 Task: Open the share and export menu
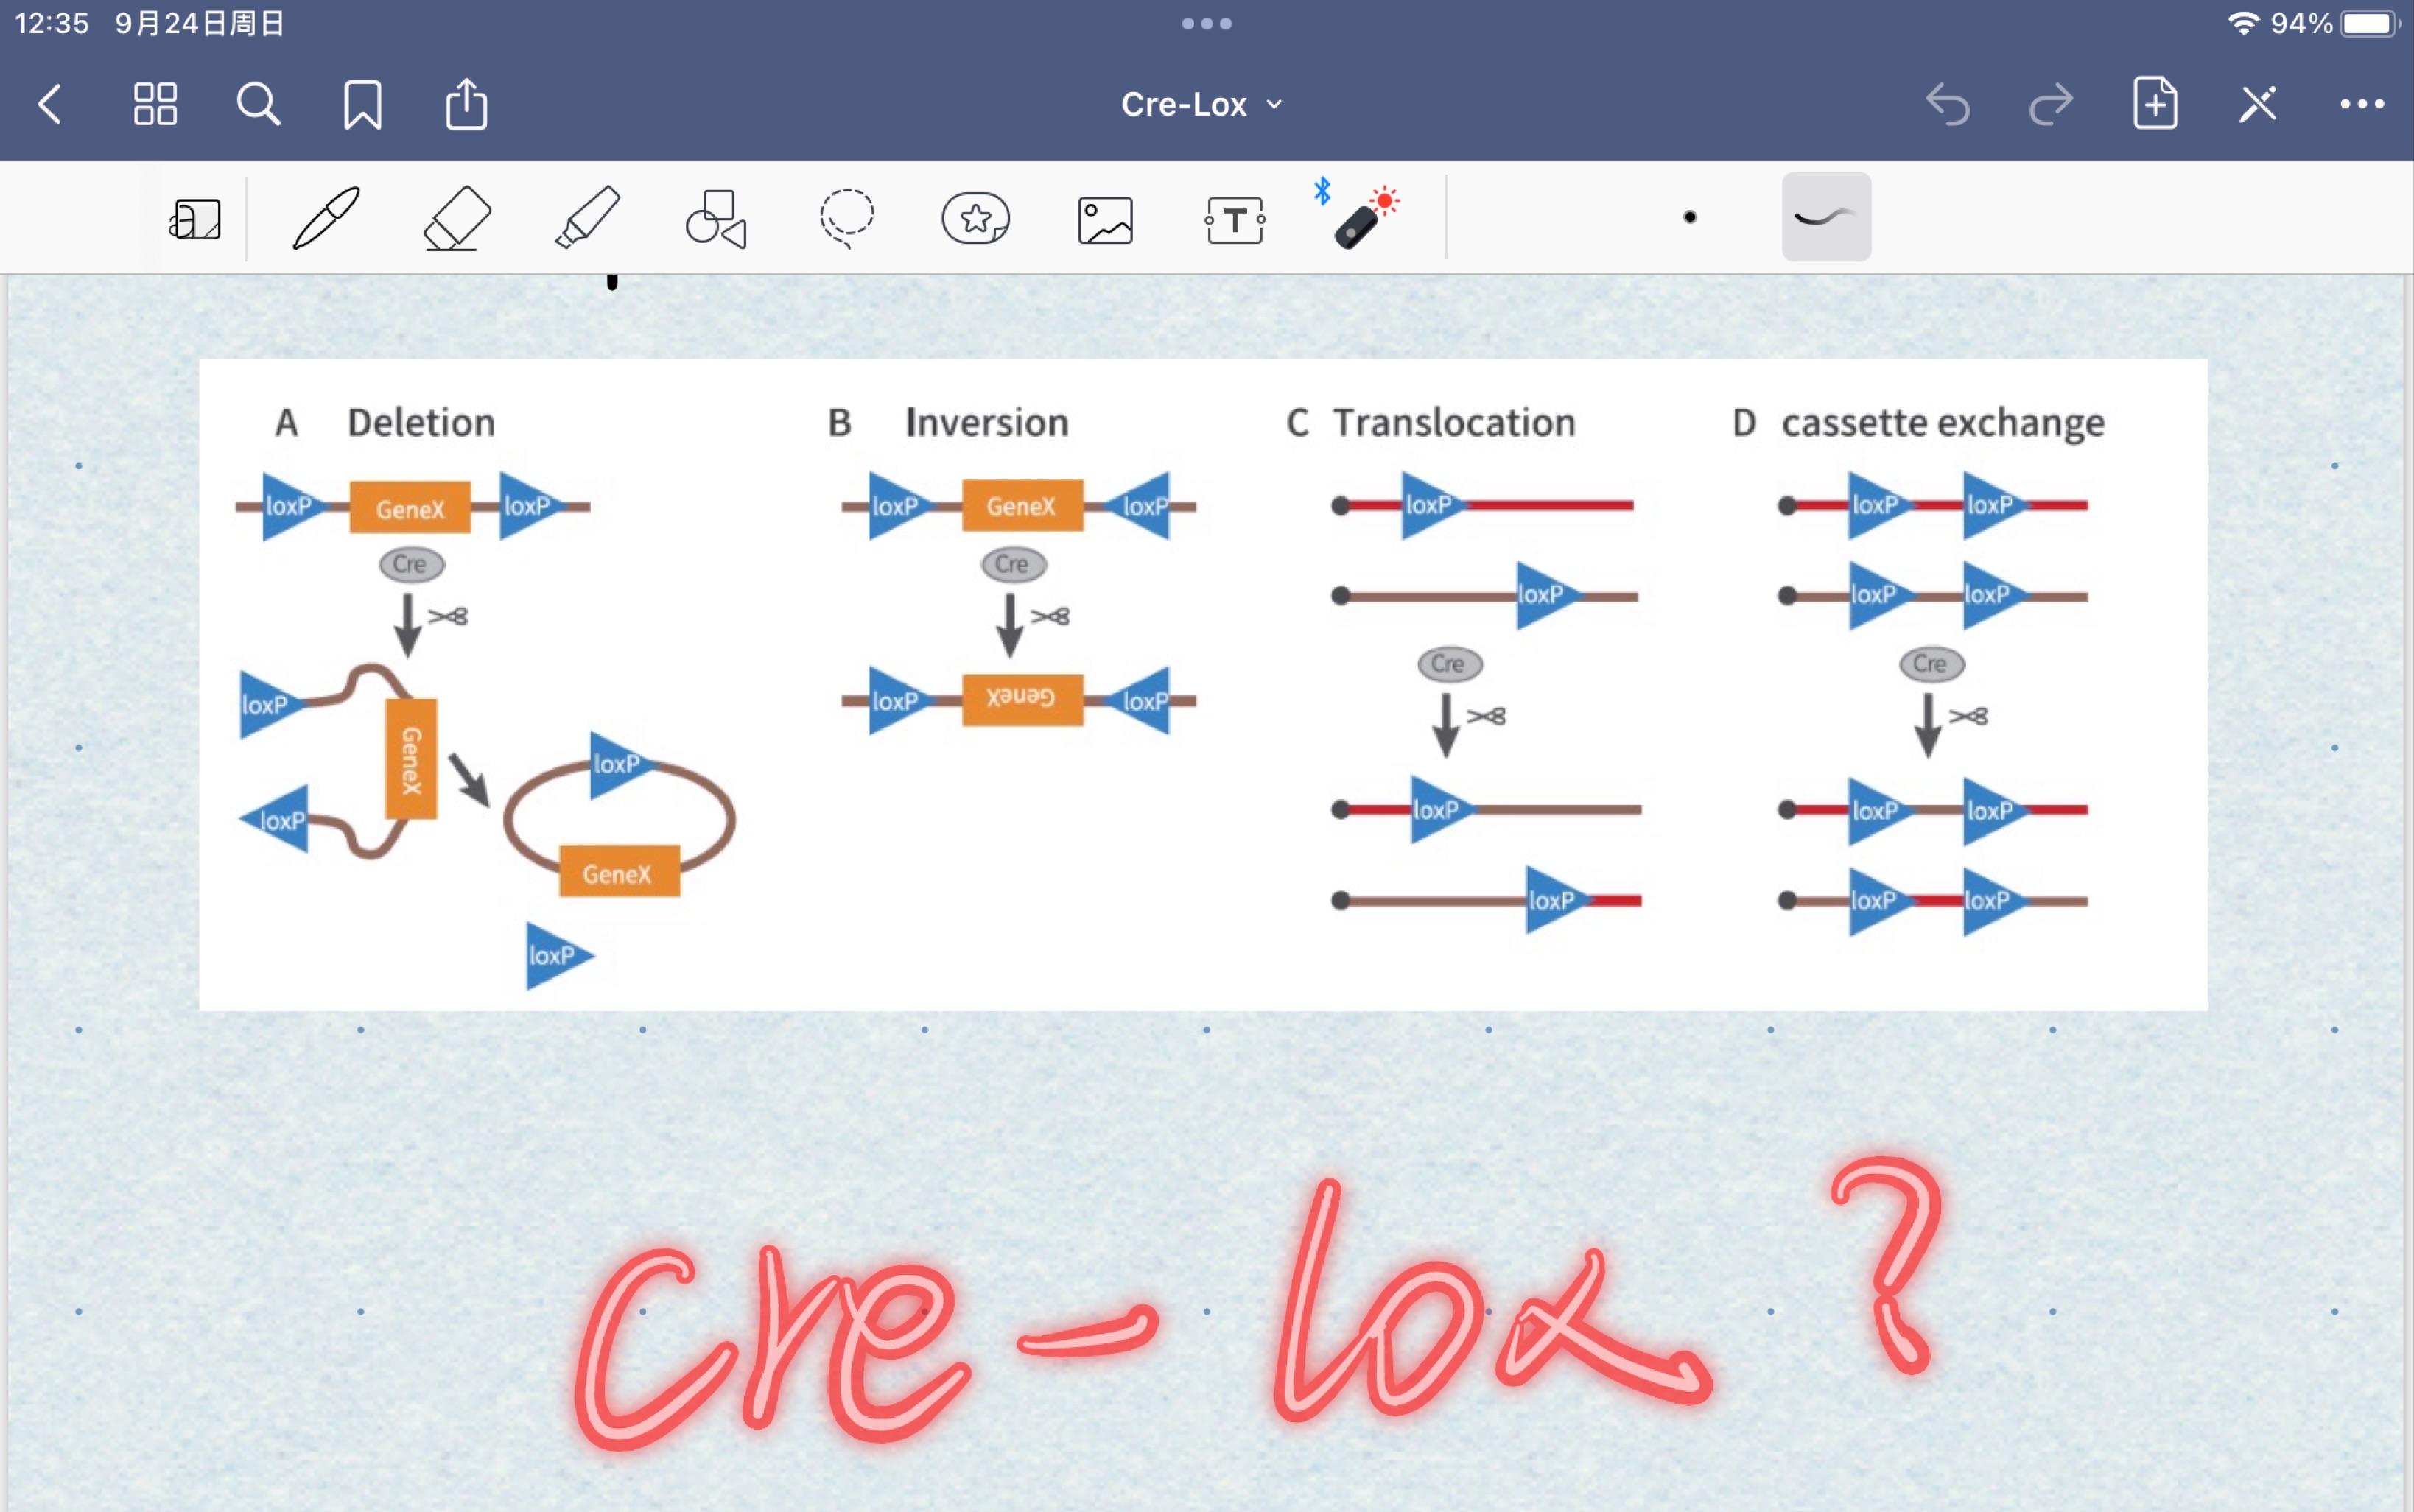pos(466,104)
